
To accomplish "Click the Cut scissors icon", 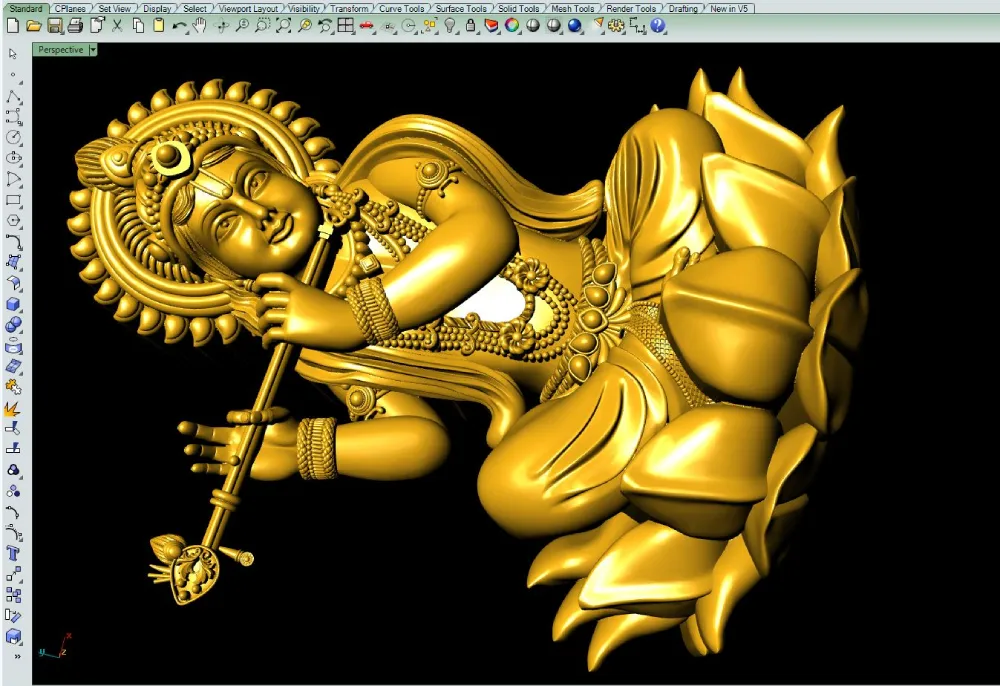I will click(x=117, y=26).
